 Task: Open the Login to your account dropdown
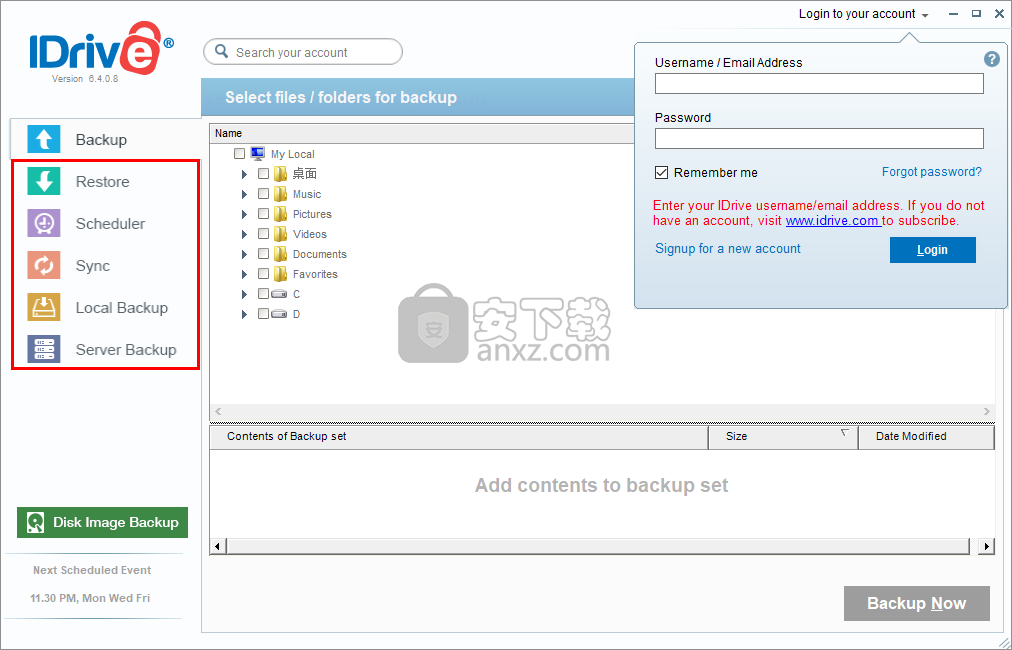[864, 14]
